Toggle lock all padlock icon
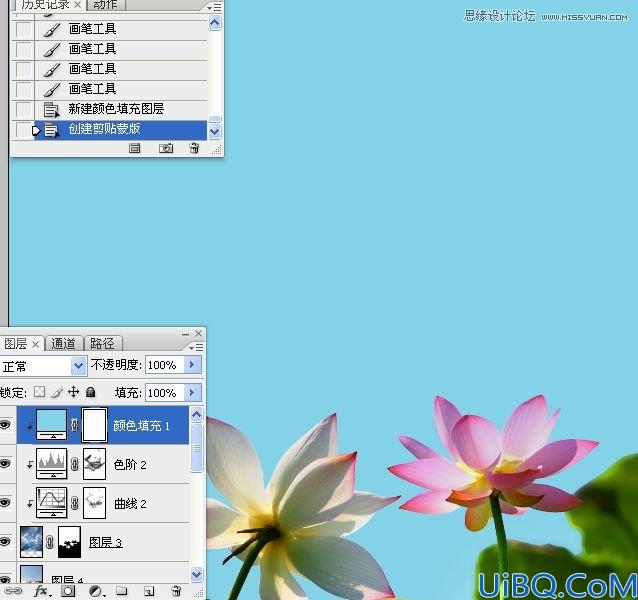The width and height of the screenshot is (638, 600). (x=91, y=392)
